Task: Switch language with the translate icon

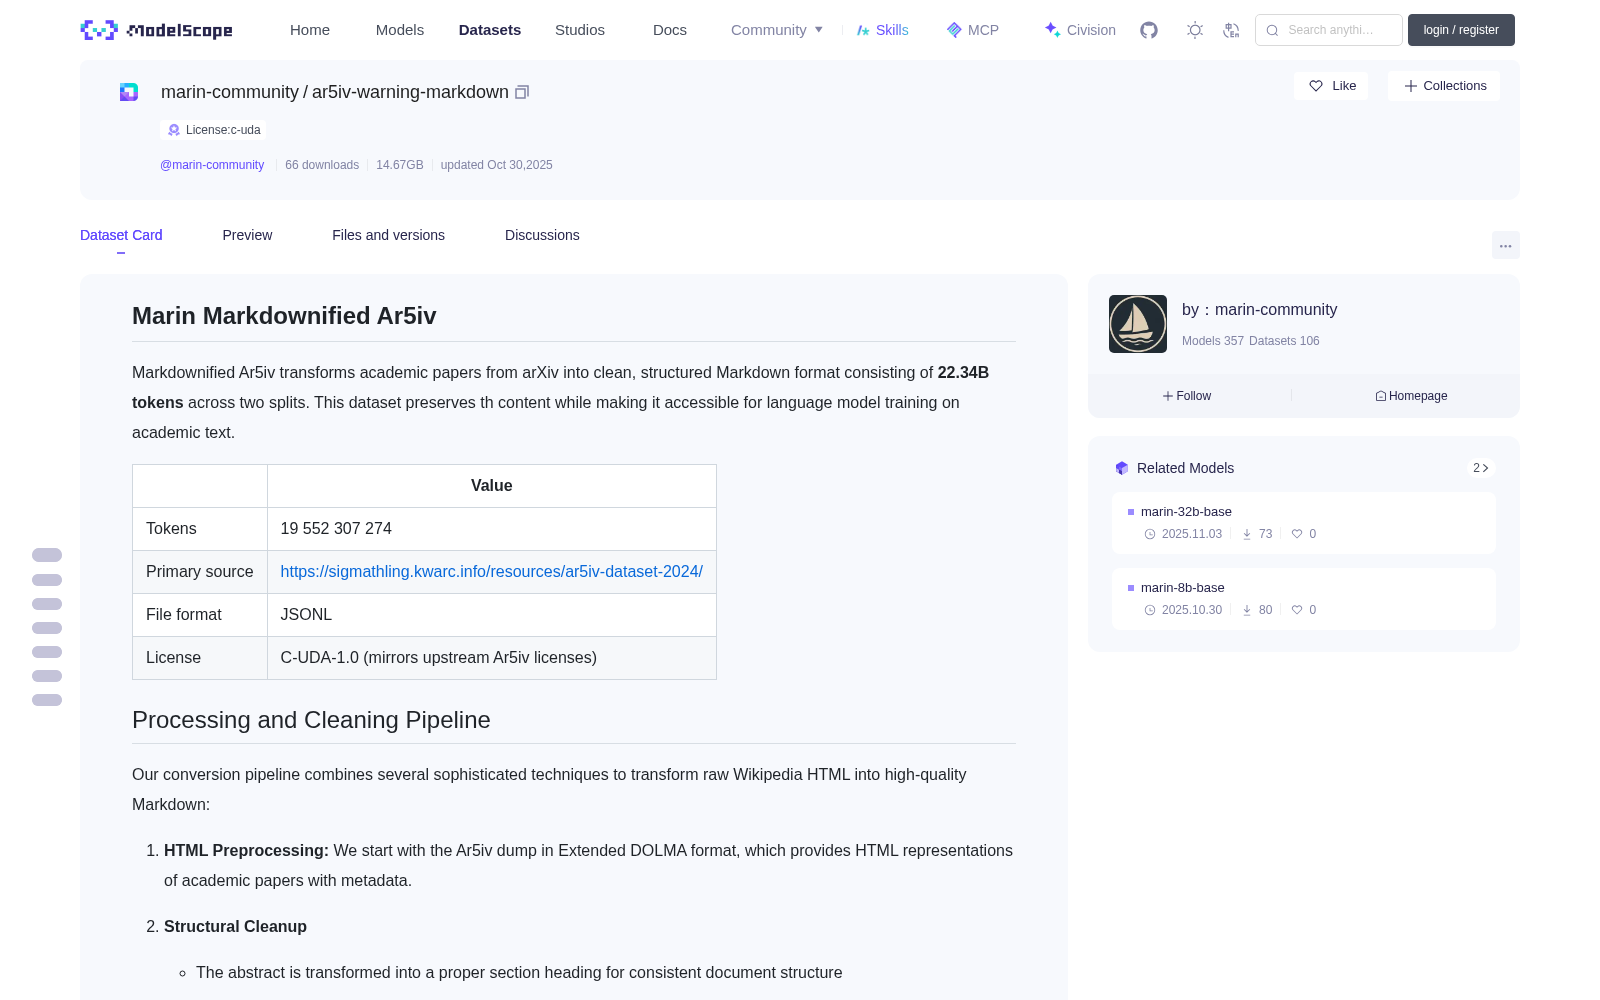Action: pos(1231,30)
